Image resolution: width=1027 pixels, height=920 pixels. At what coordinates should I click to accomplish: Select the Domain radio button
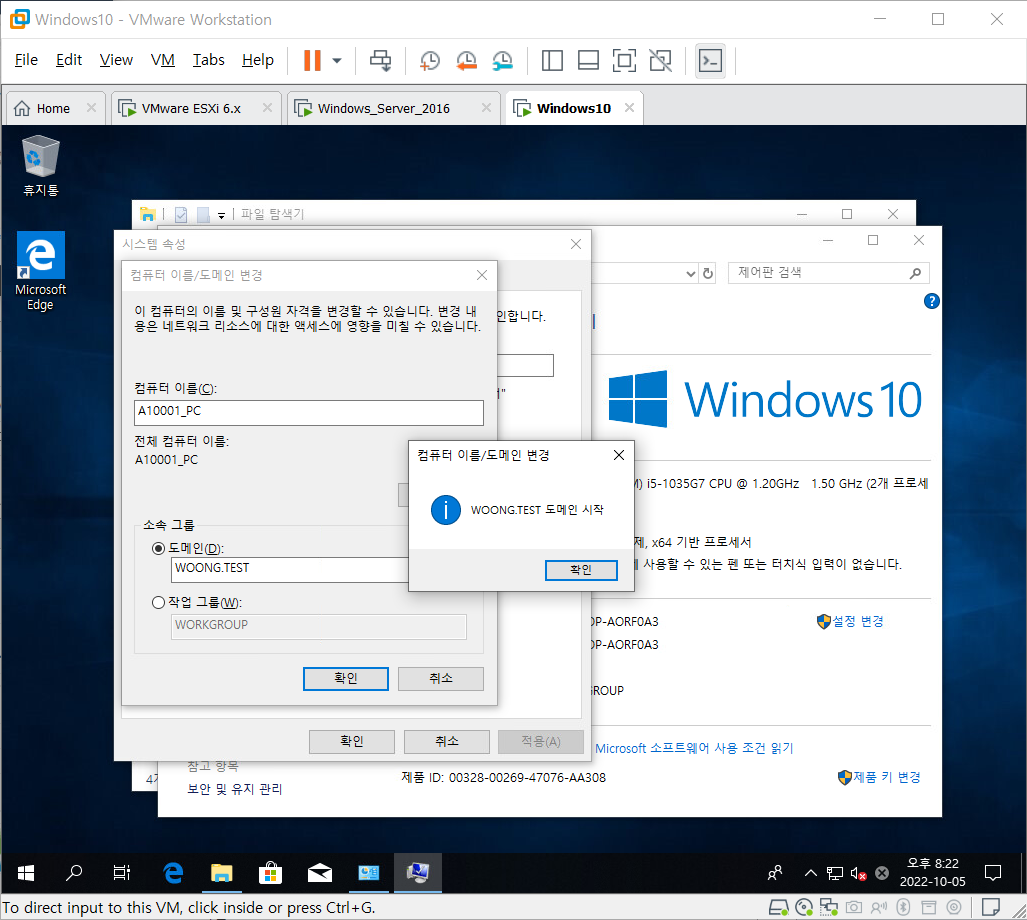point(158,548)
